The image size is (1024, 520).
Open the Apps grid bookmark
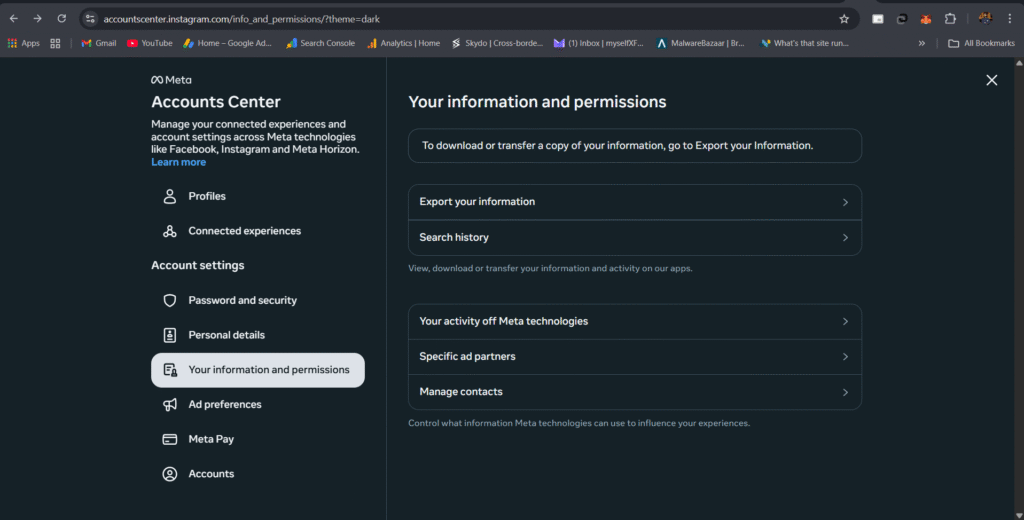pos(24,43)
